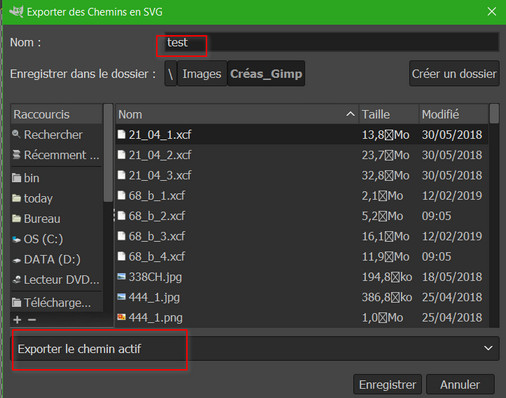Viewport: 506px width, 398px height.
Task: Select file 21_04_1.xcf
Action: tap(302, 134)
